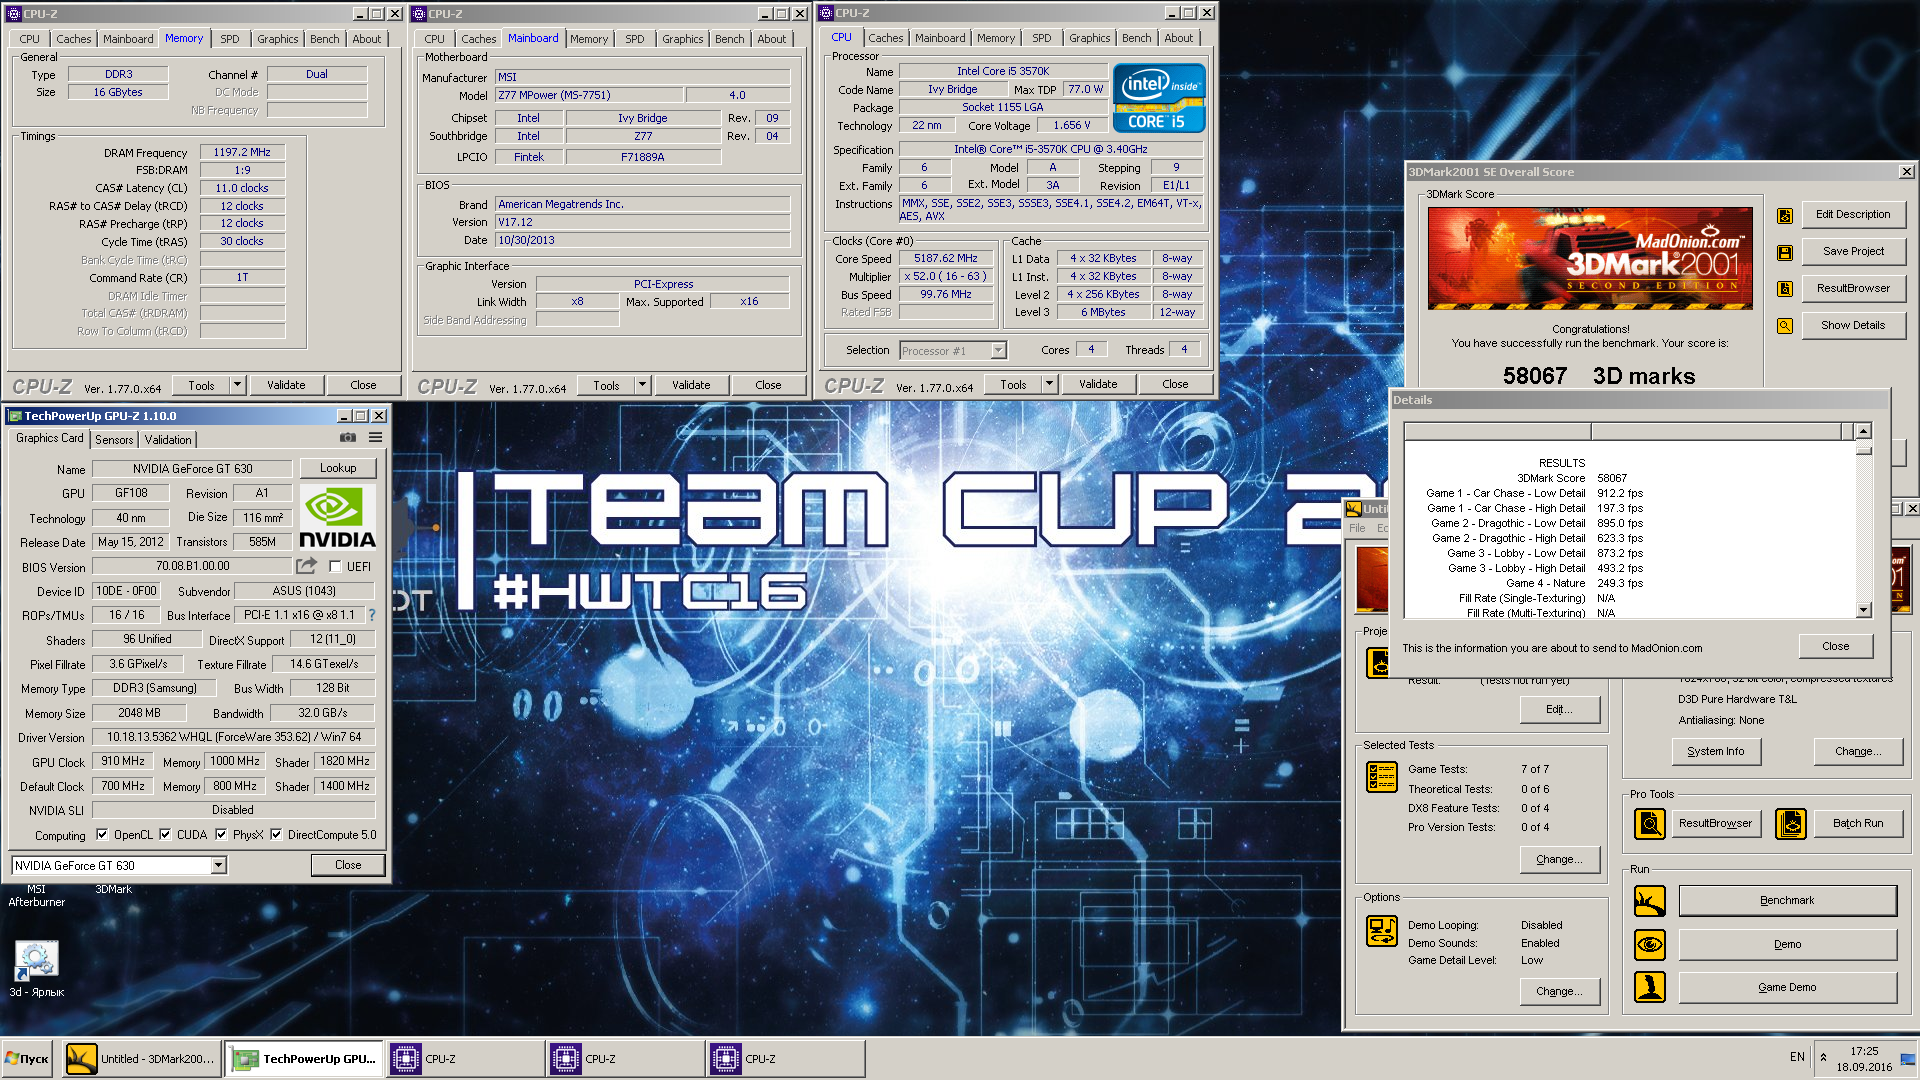This screenshot has width=1920, height=1080.
Task: Open Processor #1 selection dropdown in CPU-Z
Action: pos(998,351)
